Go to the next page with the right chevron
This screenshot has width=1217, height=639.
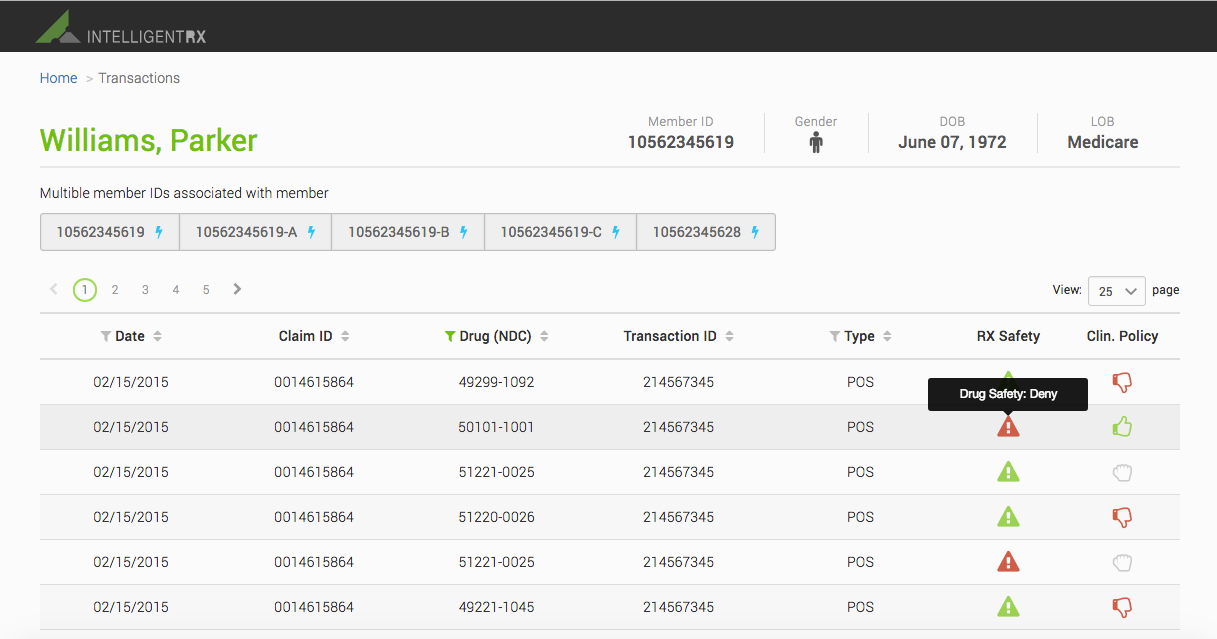tap(237, 289)
